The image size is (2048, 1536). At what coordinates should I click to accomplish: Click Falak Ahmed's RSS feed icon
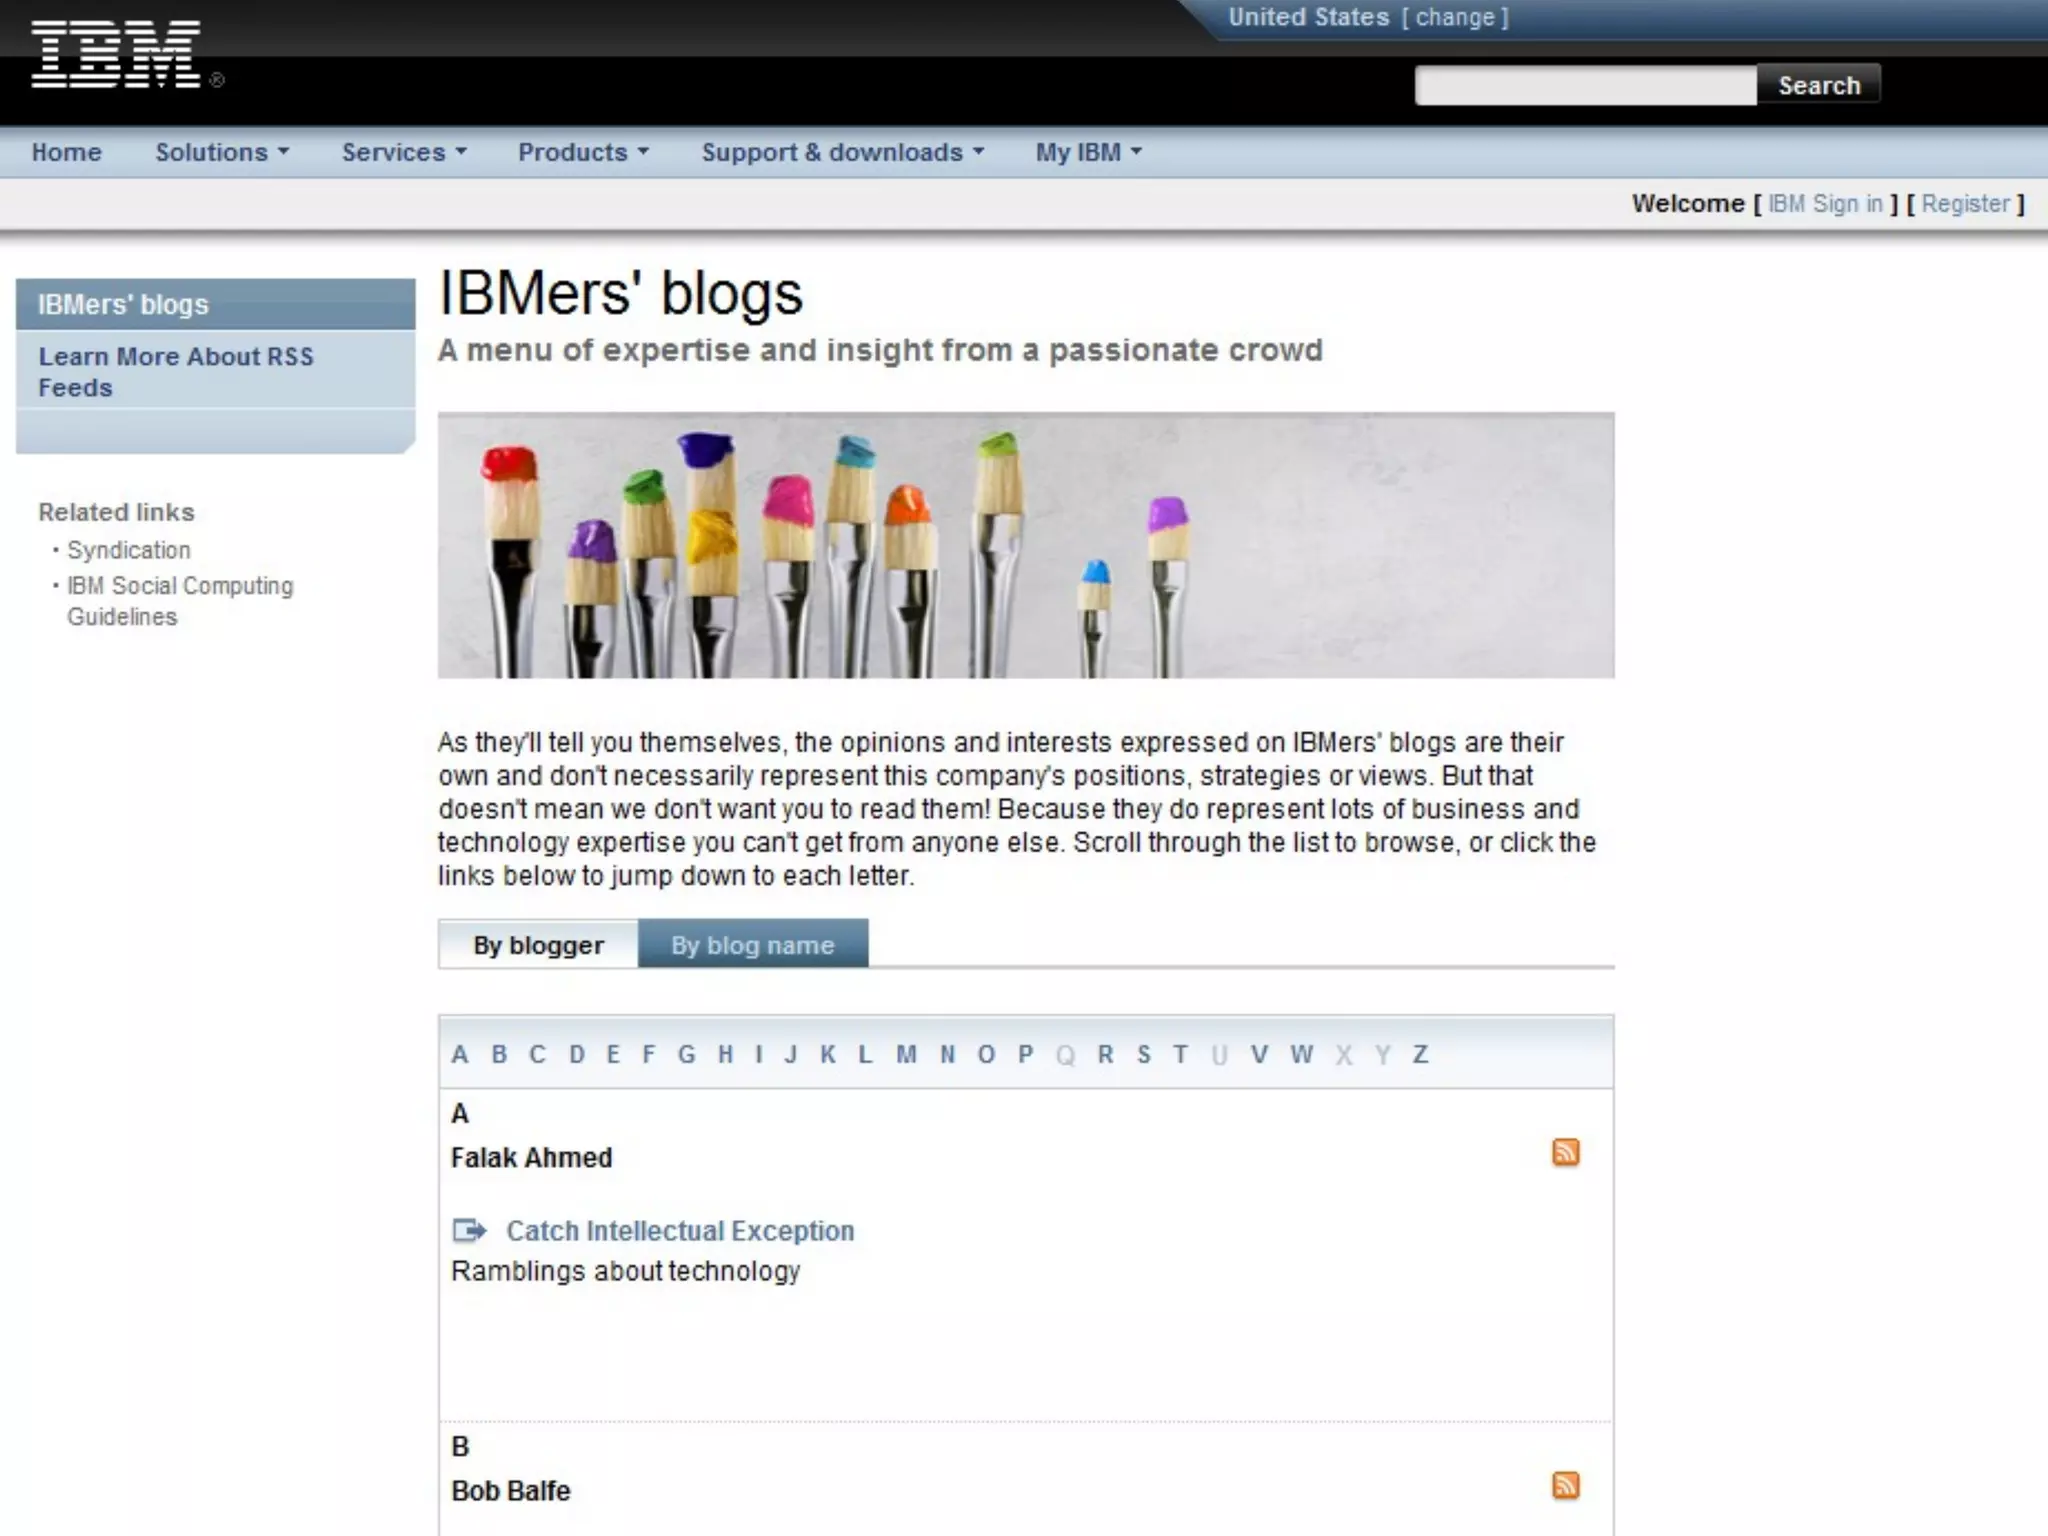1565,1152
